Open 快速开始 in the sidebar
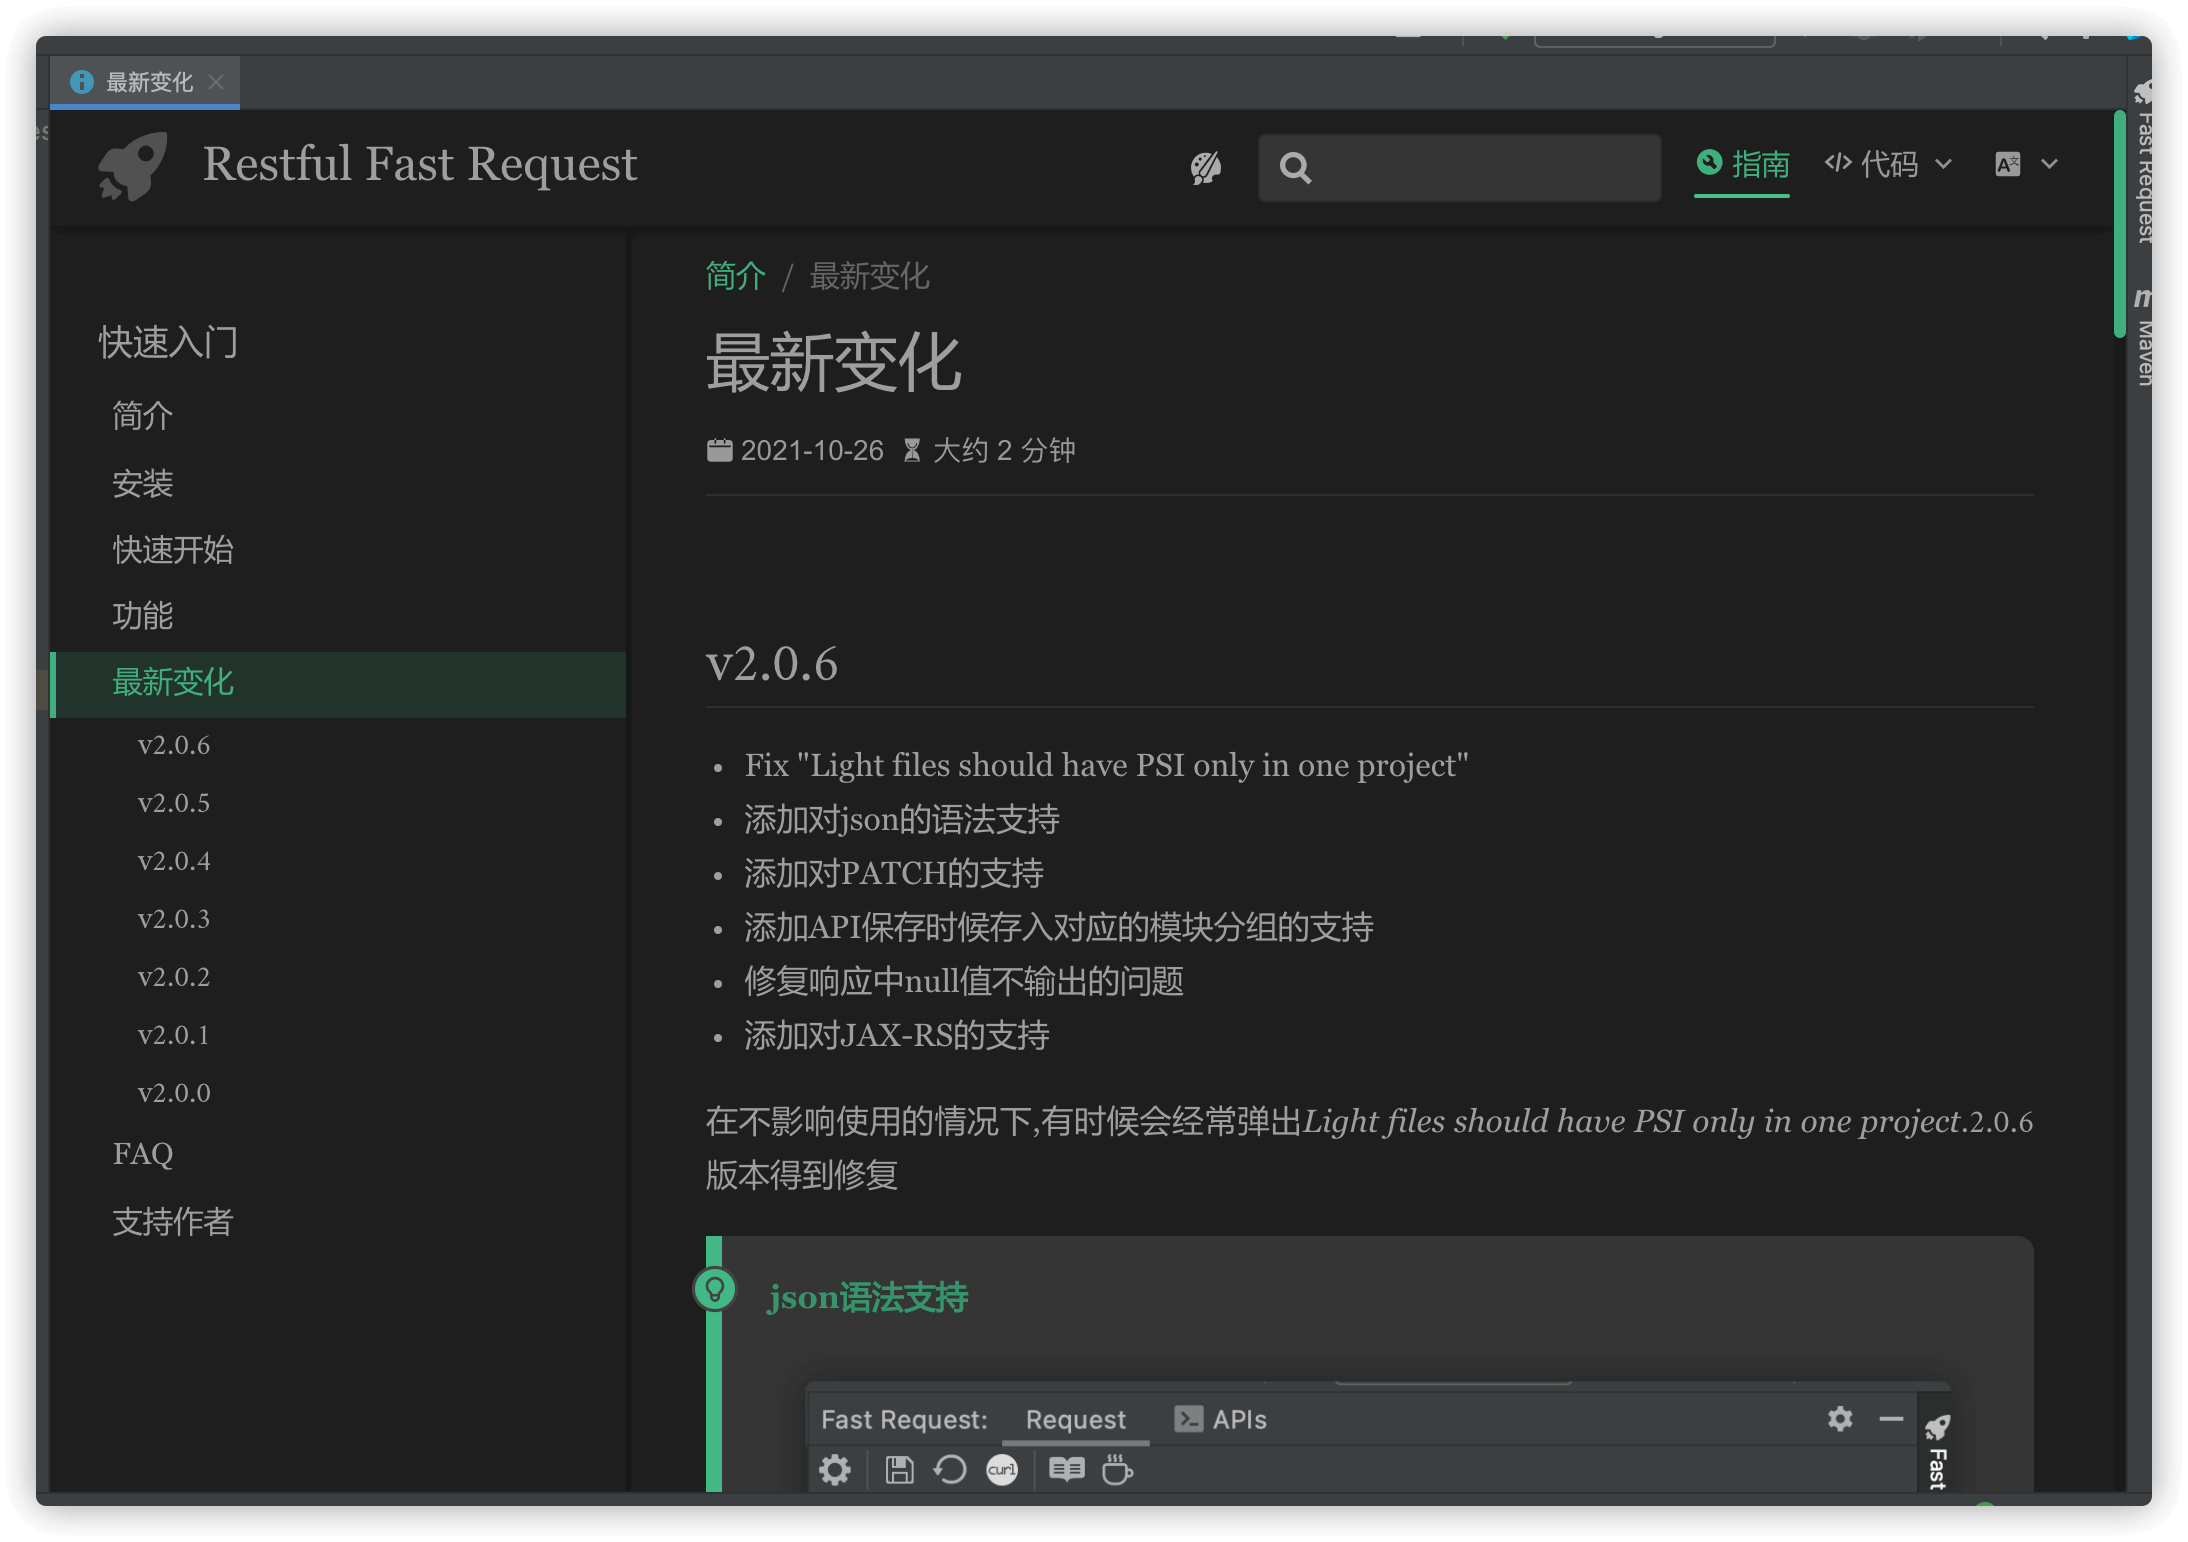The width and height of the screenshot is (2188, 1542). [x=173, y=550]
